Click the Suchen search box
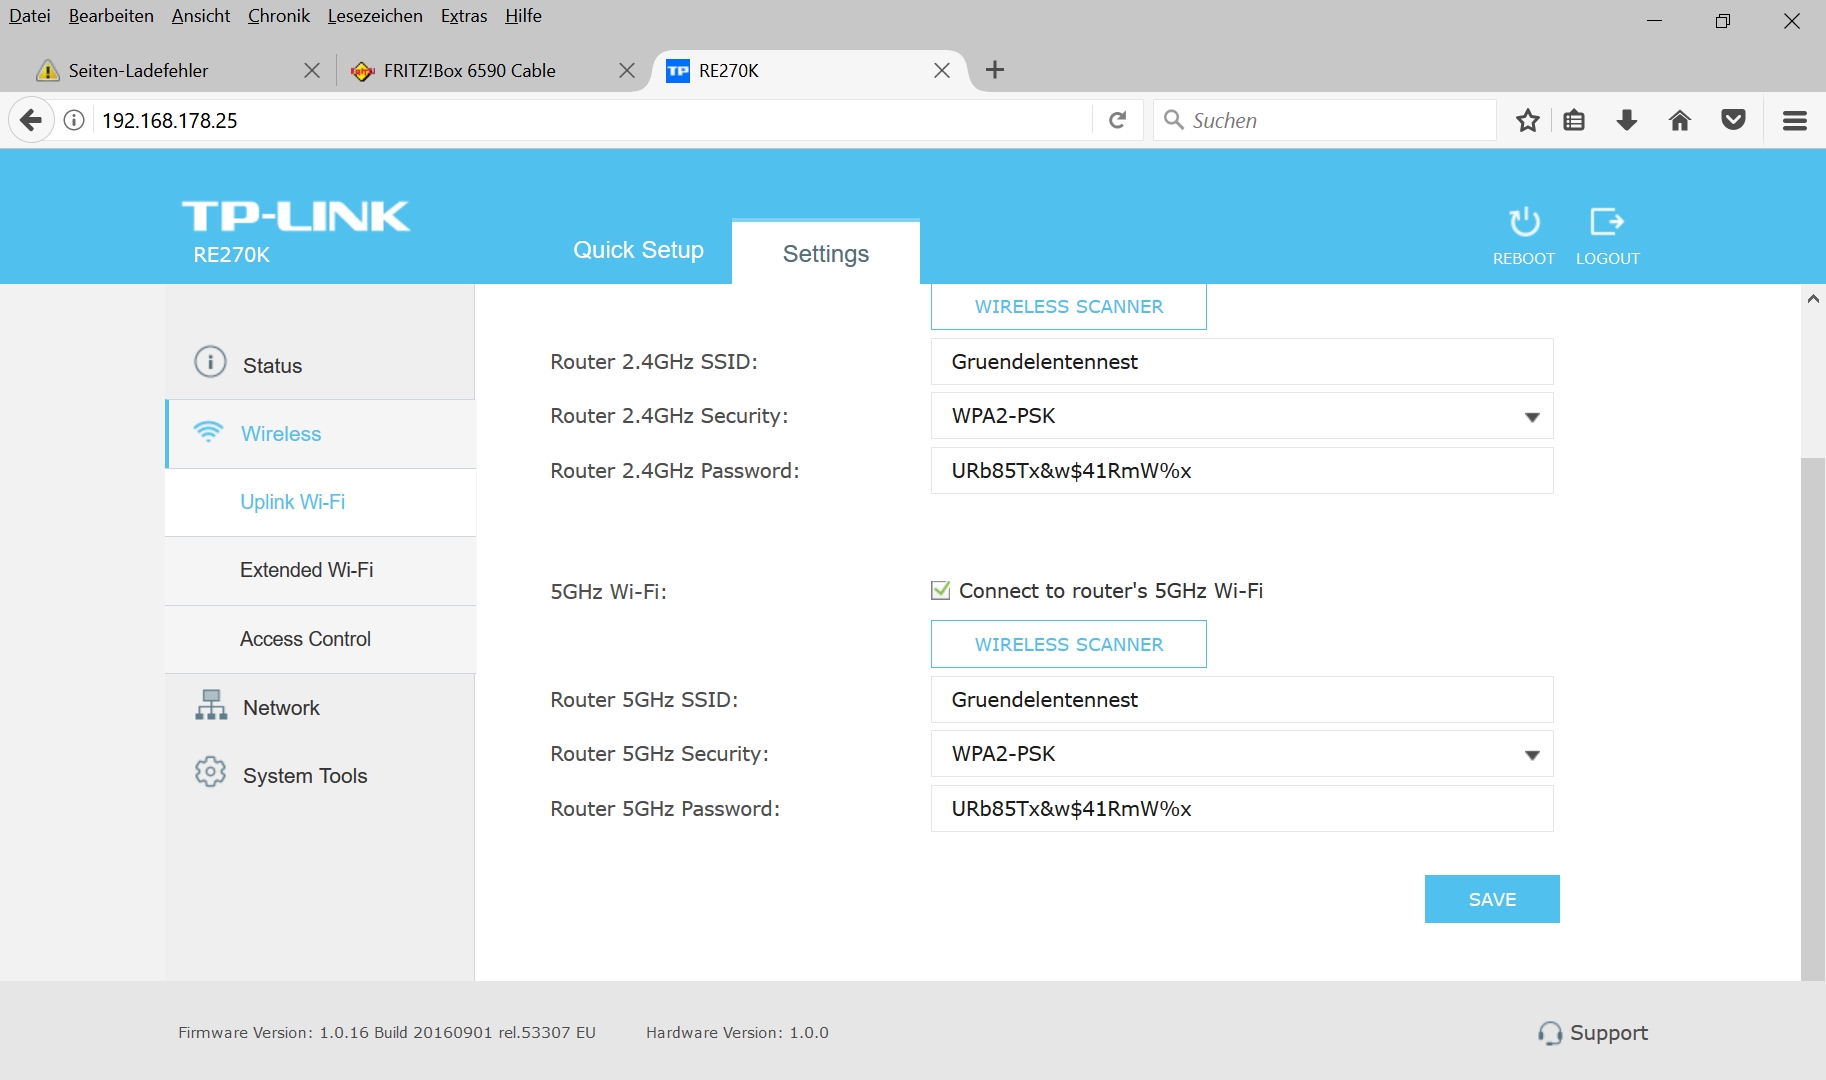 pyautogui.click(x=1325, y=121)
